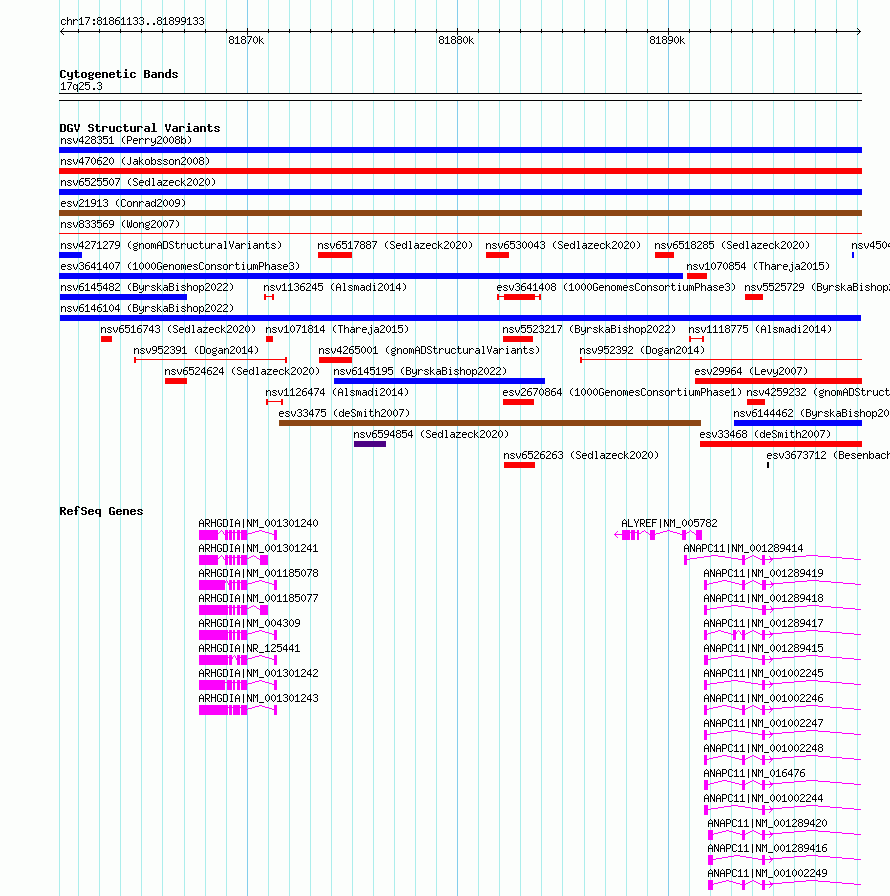The image size is (890, 896).
Task: Click the esv21913 (Conrad2009) label
Action: [x=123, y=203]
